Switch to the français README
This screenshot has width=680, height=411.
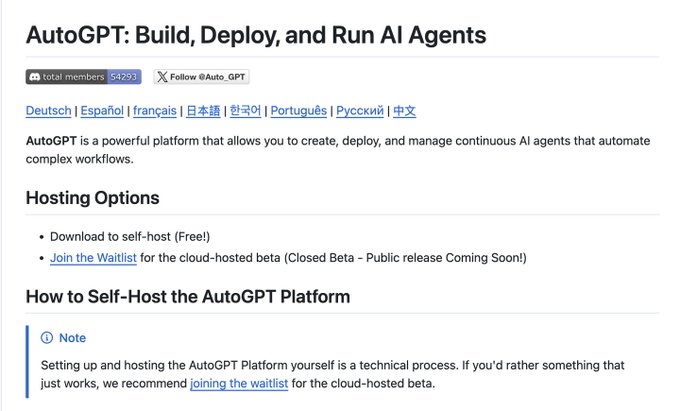pyautogui.click(x=155, y=111)
